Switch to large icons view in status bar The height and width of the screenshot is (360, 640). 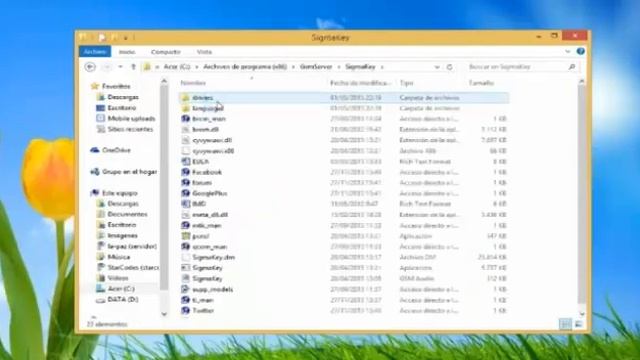[x=578, y=324]
